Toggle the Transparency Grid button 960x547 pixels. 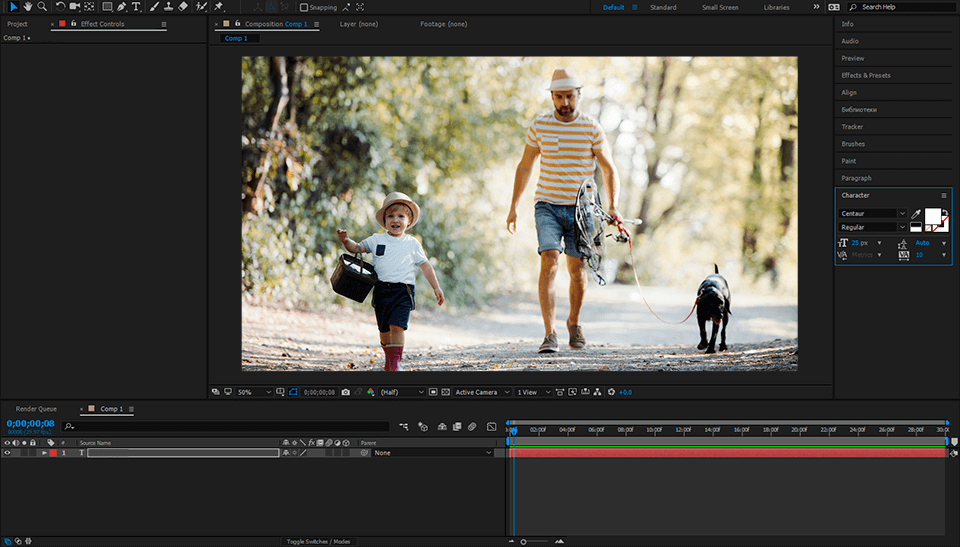446,392
